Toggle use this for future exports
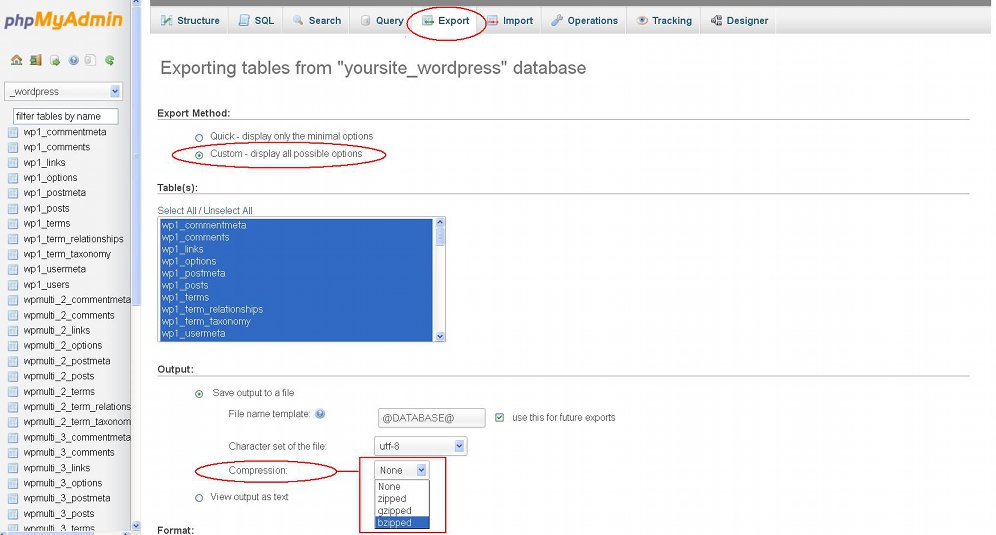 coord(499,417)
